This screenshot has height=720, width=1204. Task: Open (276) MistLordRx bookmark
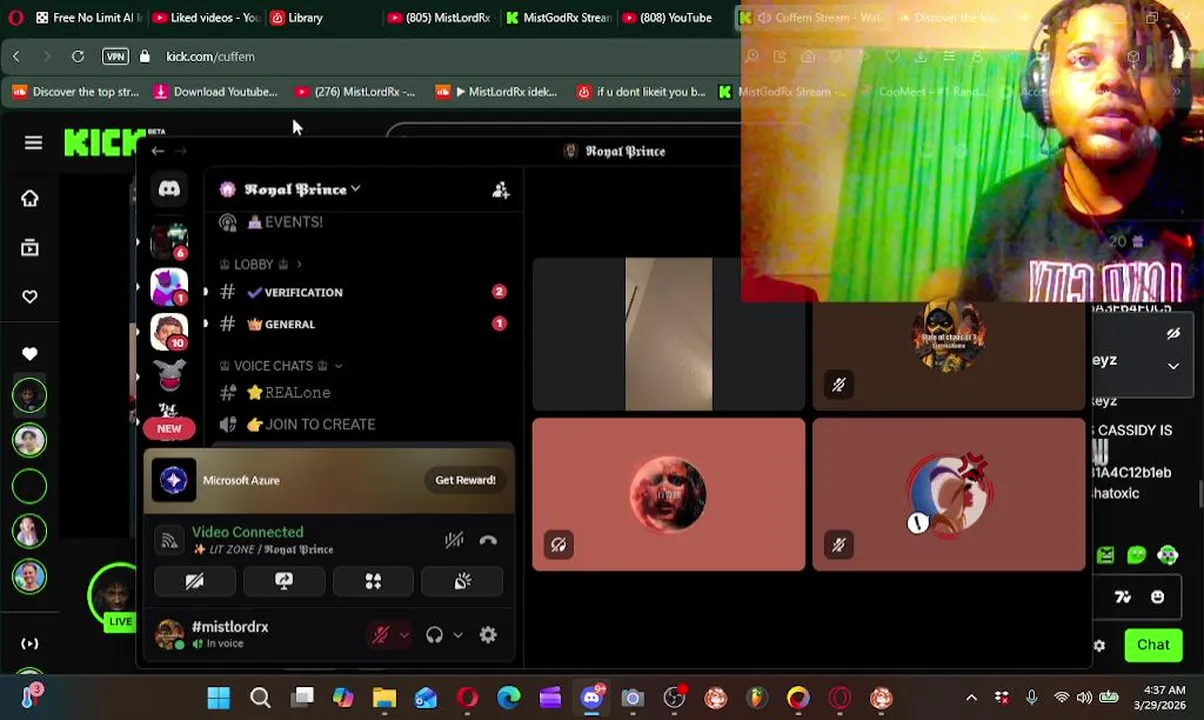(355, 92)
